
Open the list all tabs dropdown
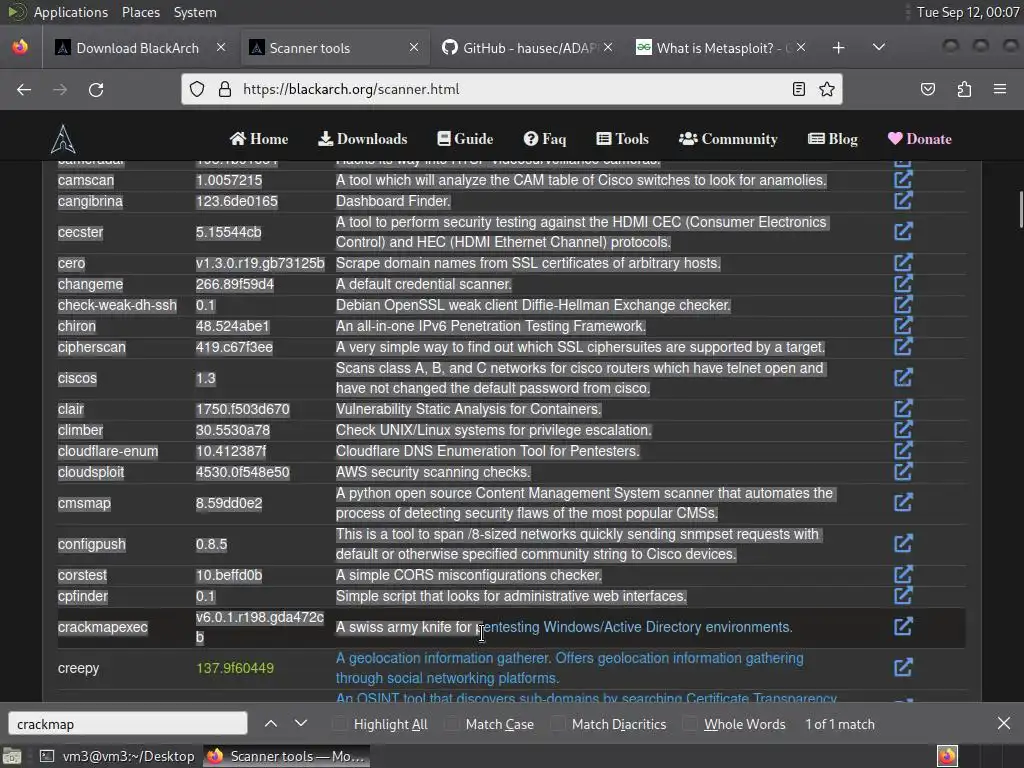coord(879,48)
